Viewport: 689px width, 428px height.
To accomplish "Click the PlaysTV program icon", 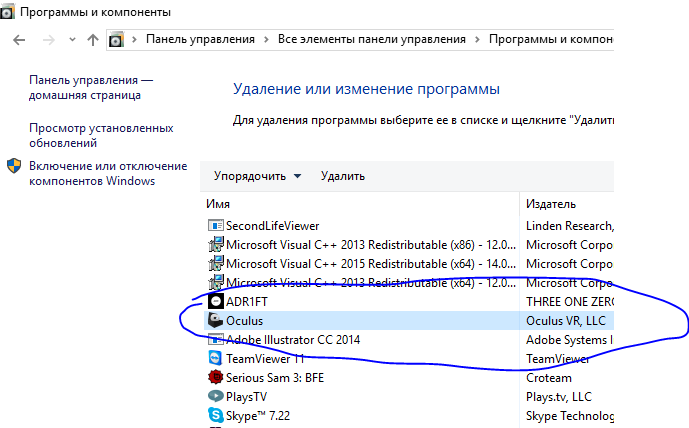I will 215,396.
